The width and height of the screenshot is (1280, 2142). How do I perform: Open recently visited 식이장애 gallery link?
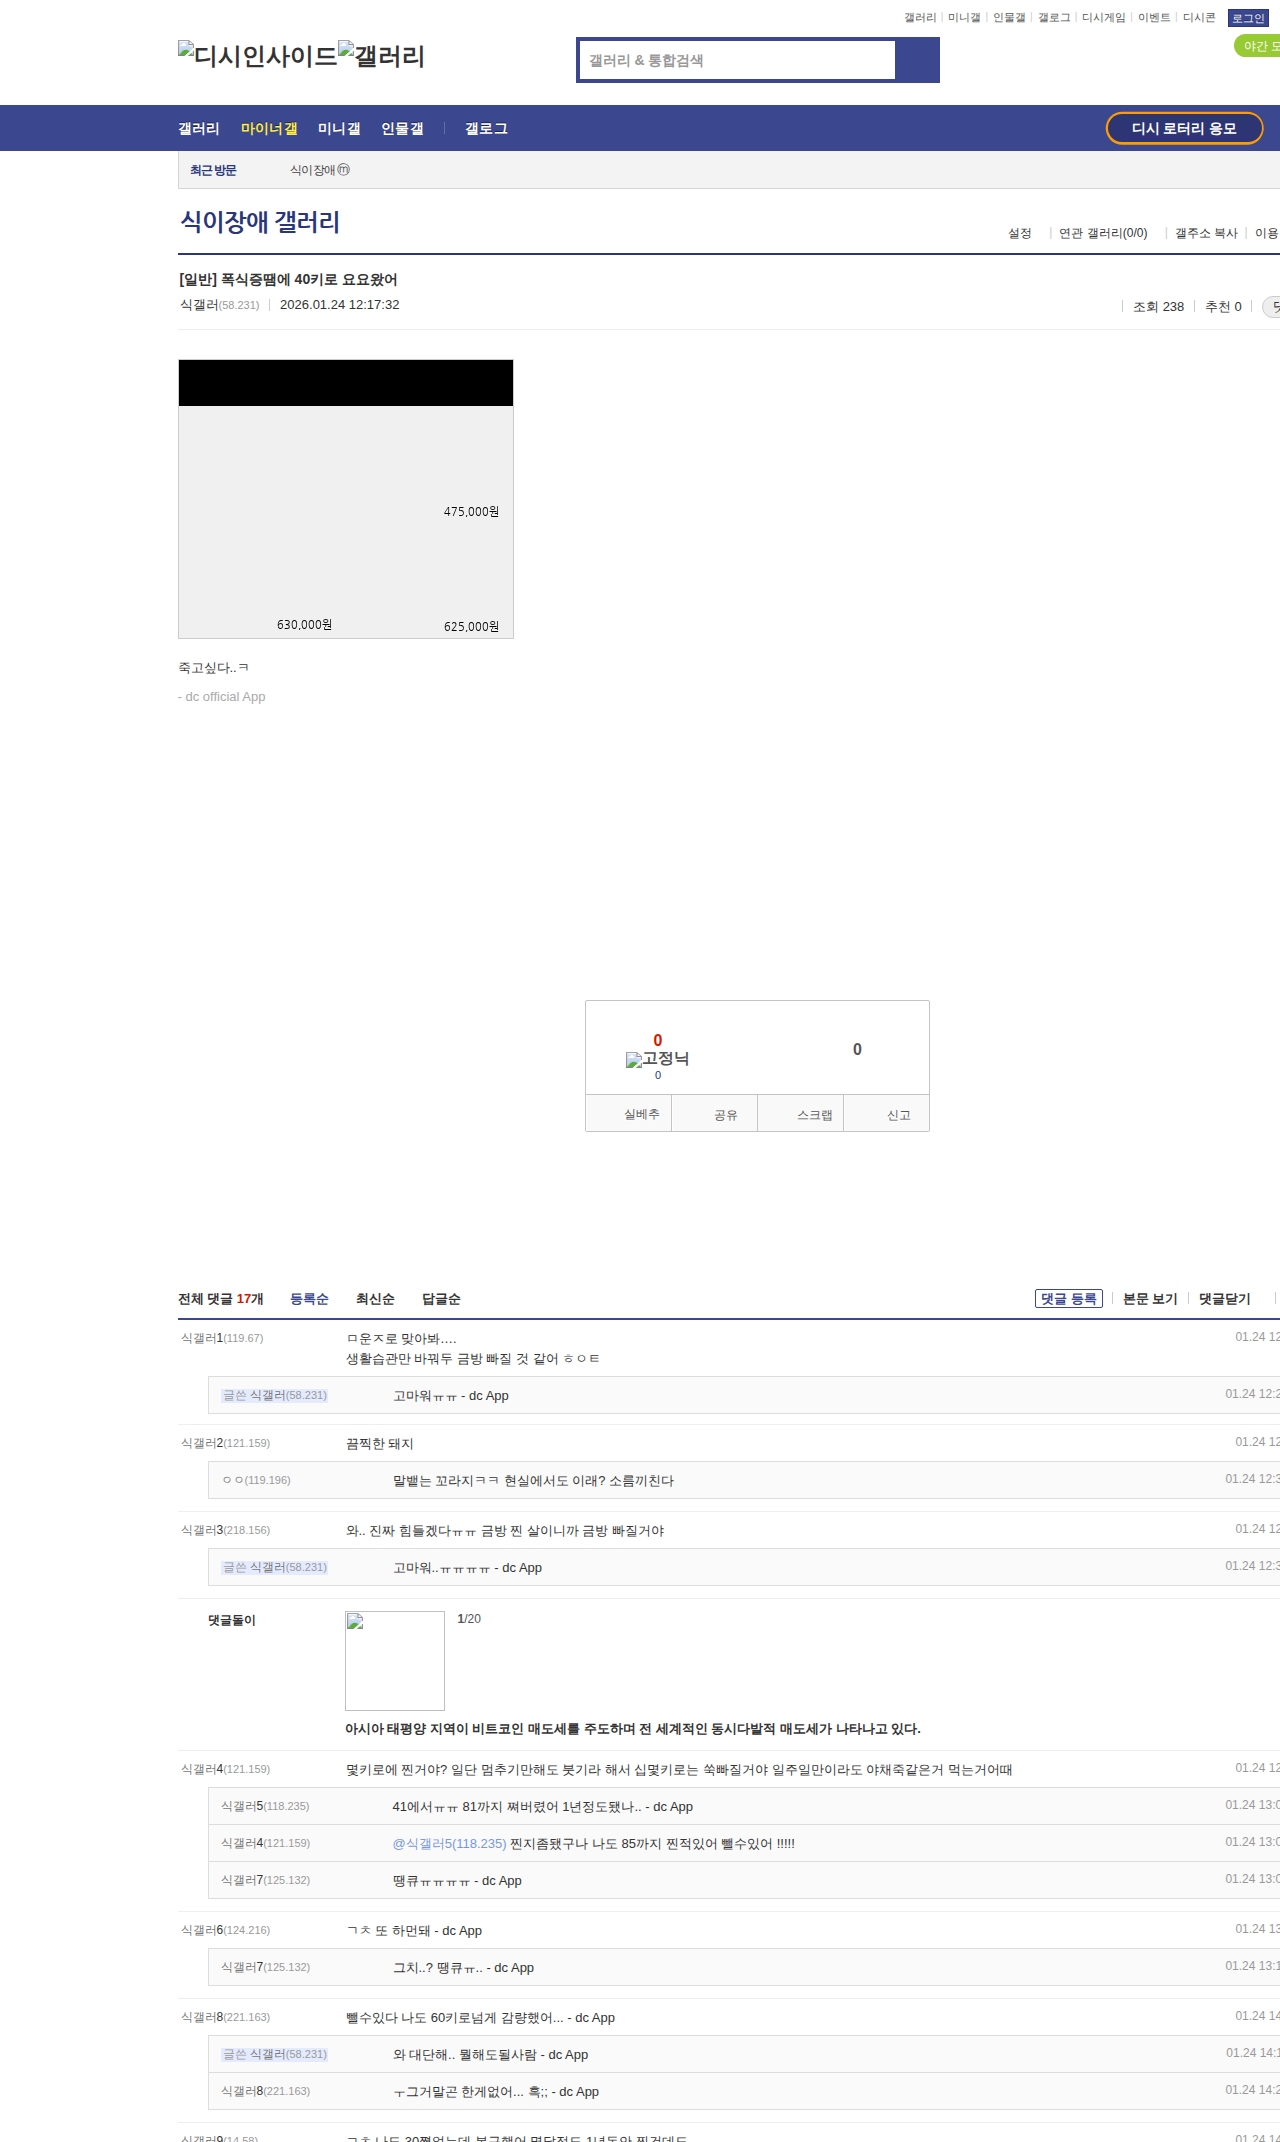320,170
